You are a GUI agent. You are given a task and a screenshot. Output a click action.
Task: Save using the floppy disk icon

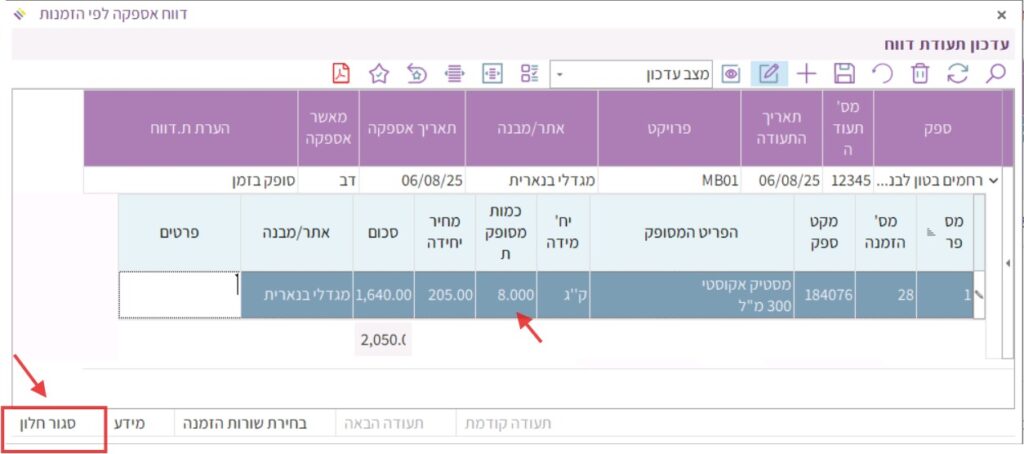click(x=844, y=73)
